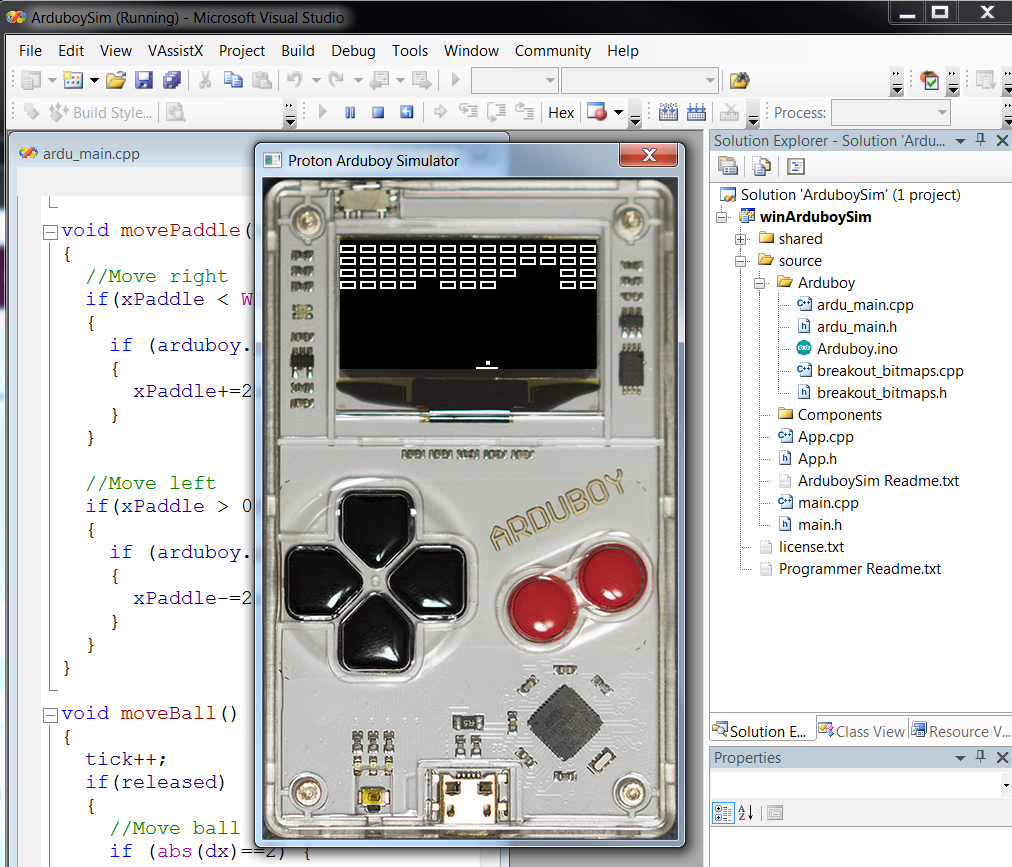This screenshot has height=867, width=1012.
Task: Pin the Solution Explorer panel with auto-hide
Action: click(x=981, y=141)
